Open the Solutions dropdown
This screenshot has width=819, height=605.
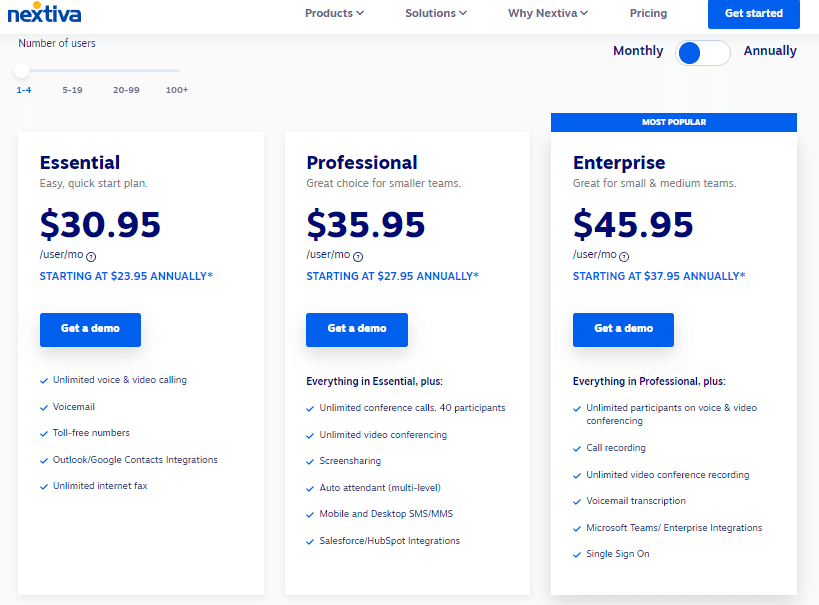[435, 14]
